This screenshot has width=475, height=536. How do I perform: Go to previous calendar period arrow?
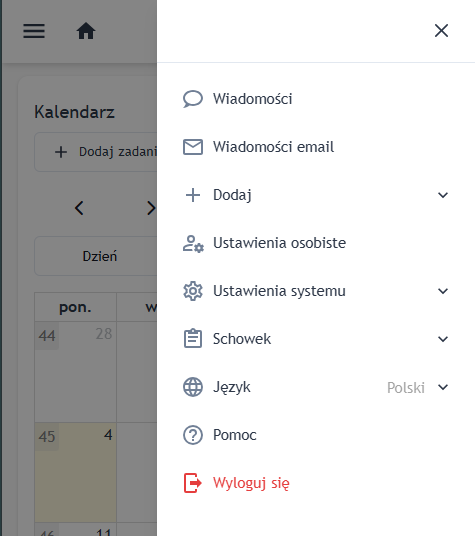click(79, 208)
